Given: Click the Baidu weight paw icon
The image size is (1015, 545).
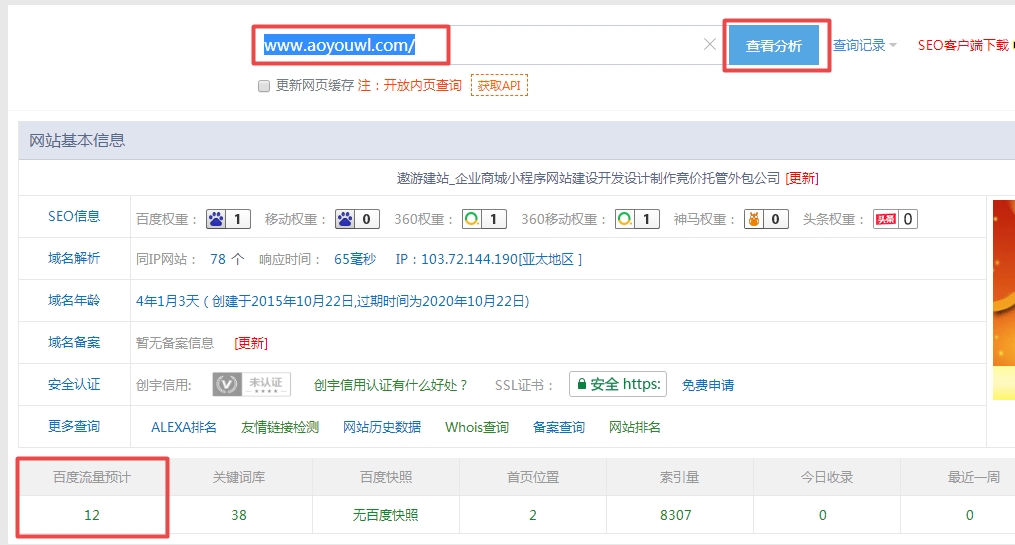Looking at the screenshot, I should (x=217, y=219).
